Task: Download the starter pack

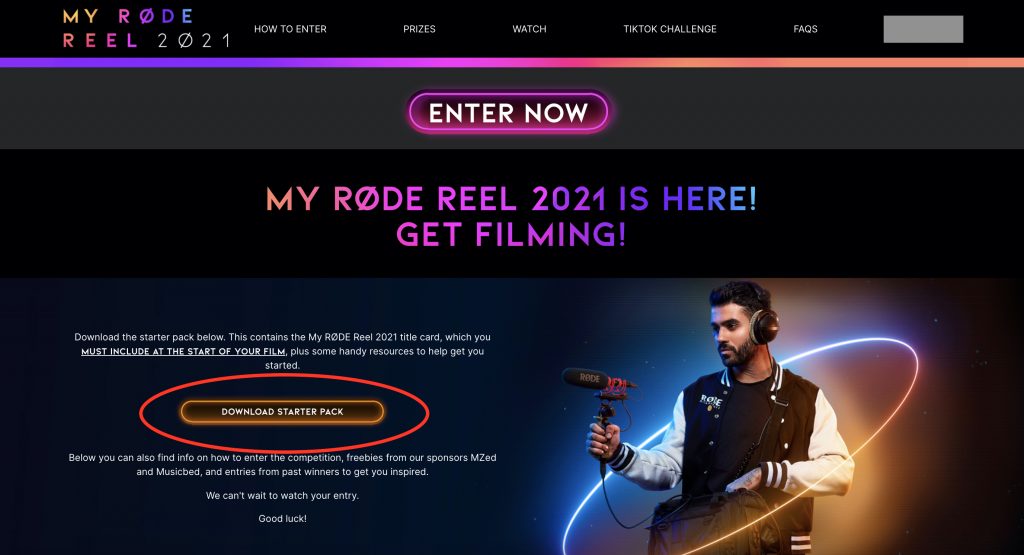Action: click(x=282, y=411)
